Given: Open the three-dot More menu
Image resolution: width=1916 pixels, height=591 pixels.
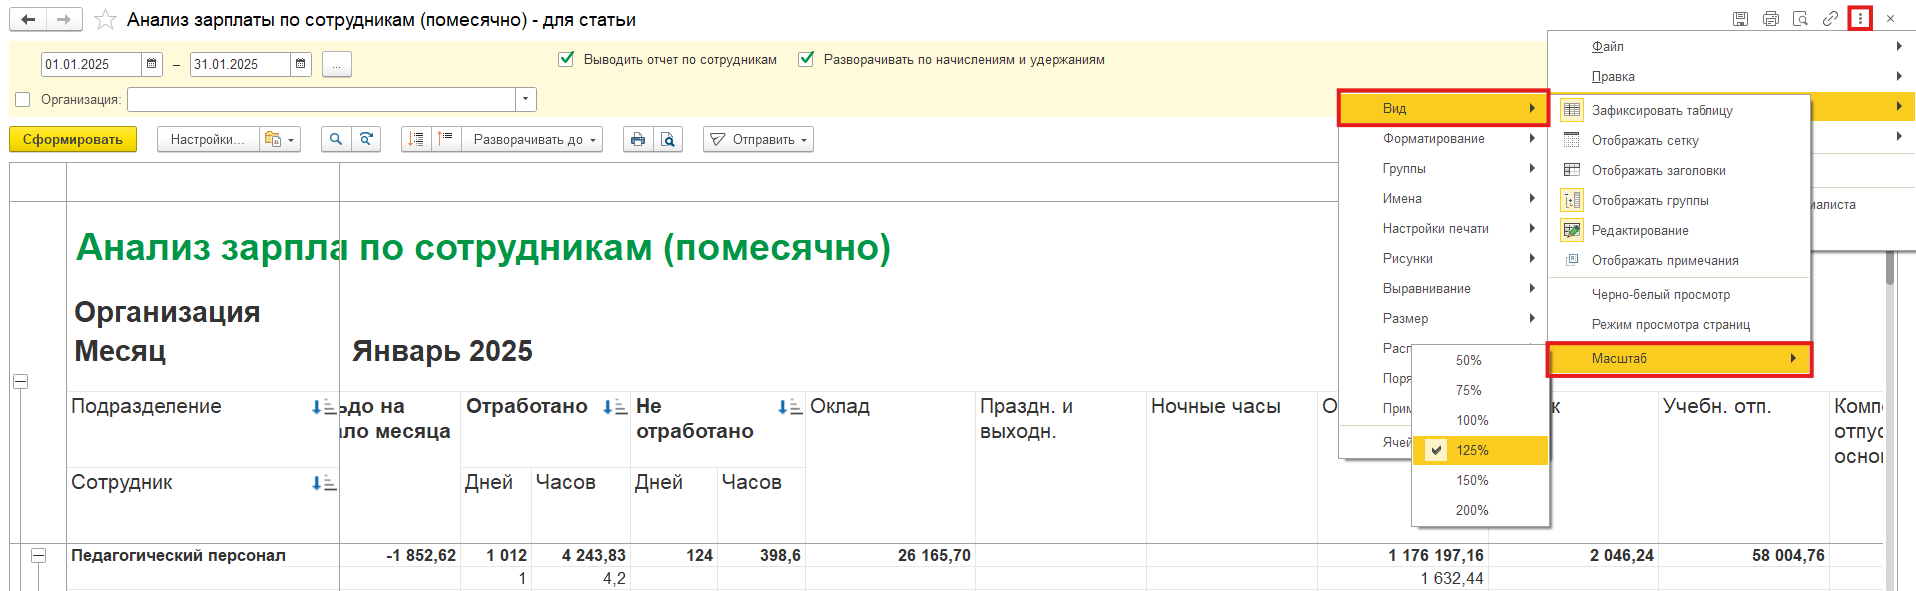Looking at the screenshot, I should tap(1860, 19).
